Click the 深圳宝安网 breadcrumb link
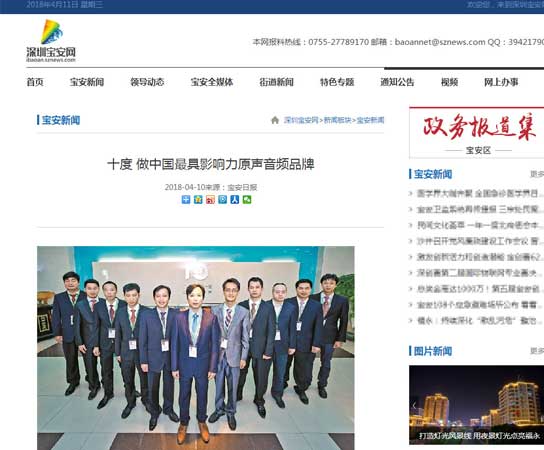The height and width of the screenshot is (450, 544). [x=301, y=120]
